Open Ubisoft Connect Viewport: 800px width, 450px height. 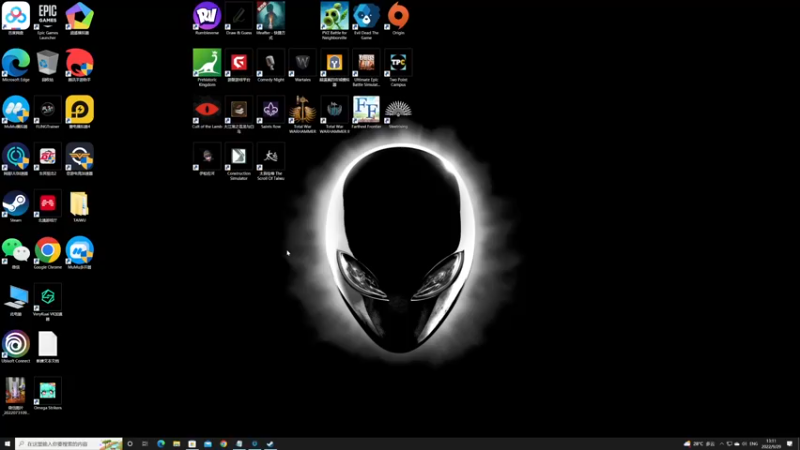16,346
